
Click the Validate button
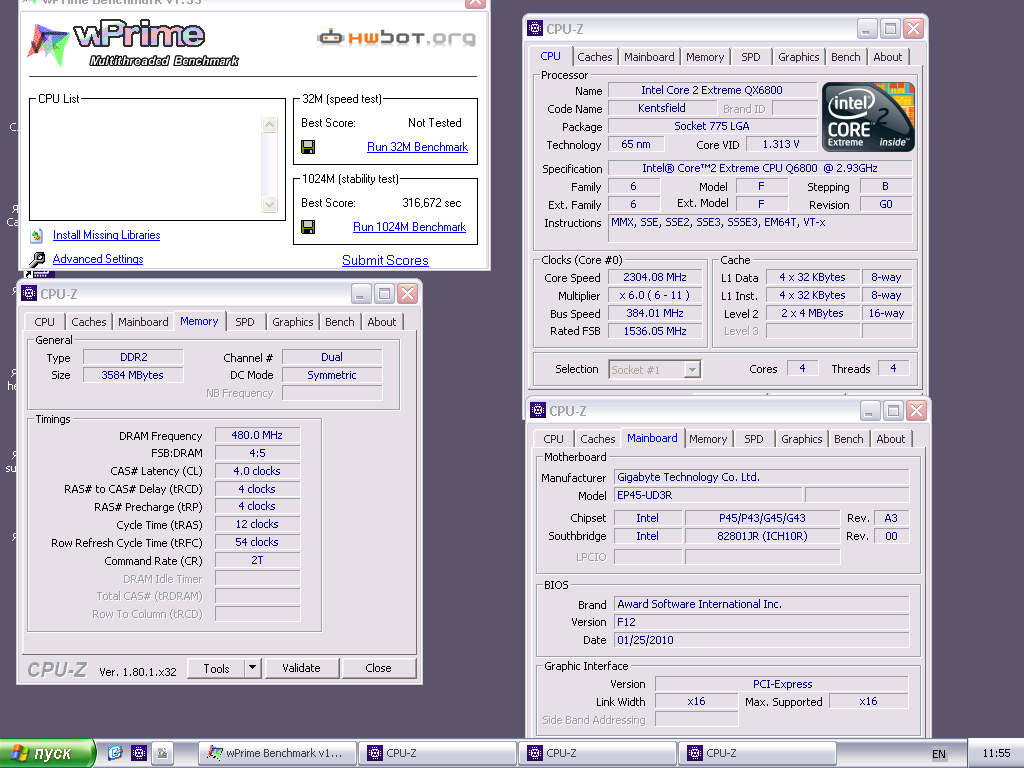pos(302,668)
